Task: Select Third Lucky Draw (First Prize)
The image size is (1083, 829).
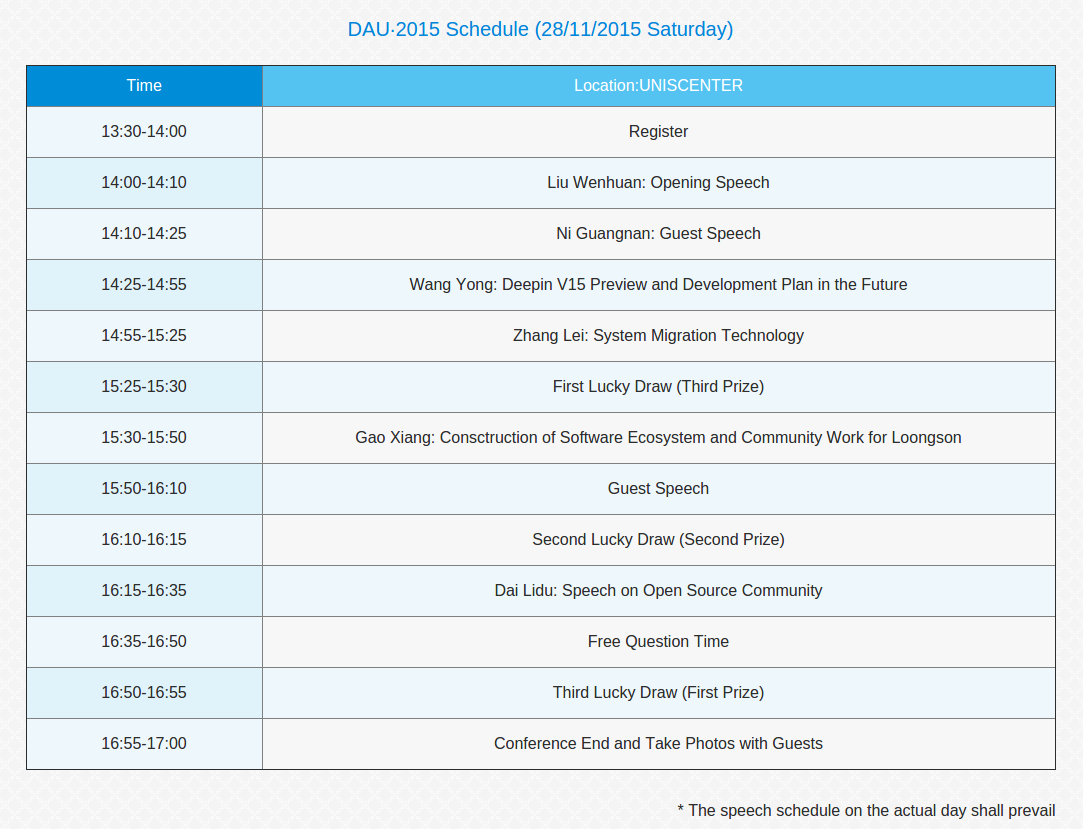Action: pos(659,693)
